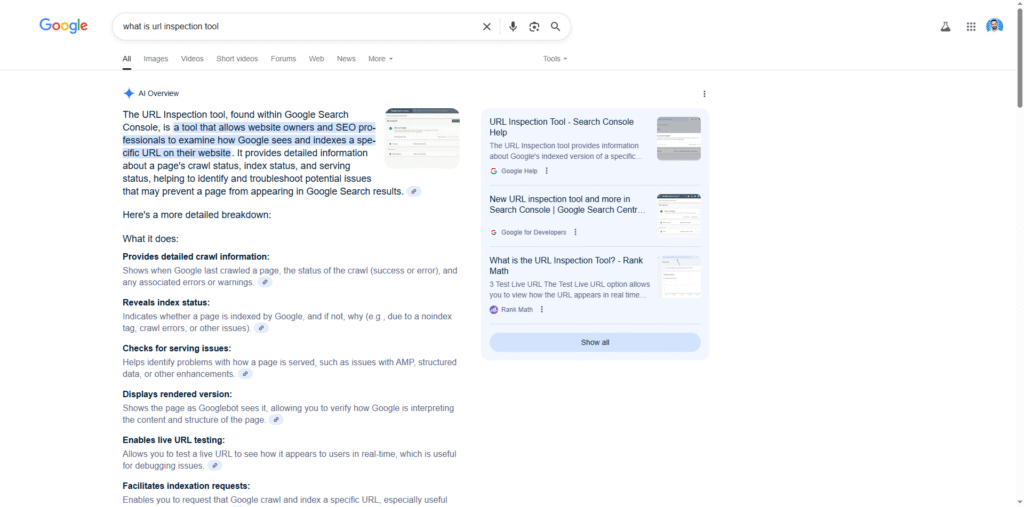Click the 'Checks for serving issues:' heading
Image resolution: width=1024 pixels, height=507 pixels.
point(176,348)
